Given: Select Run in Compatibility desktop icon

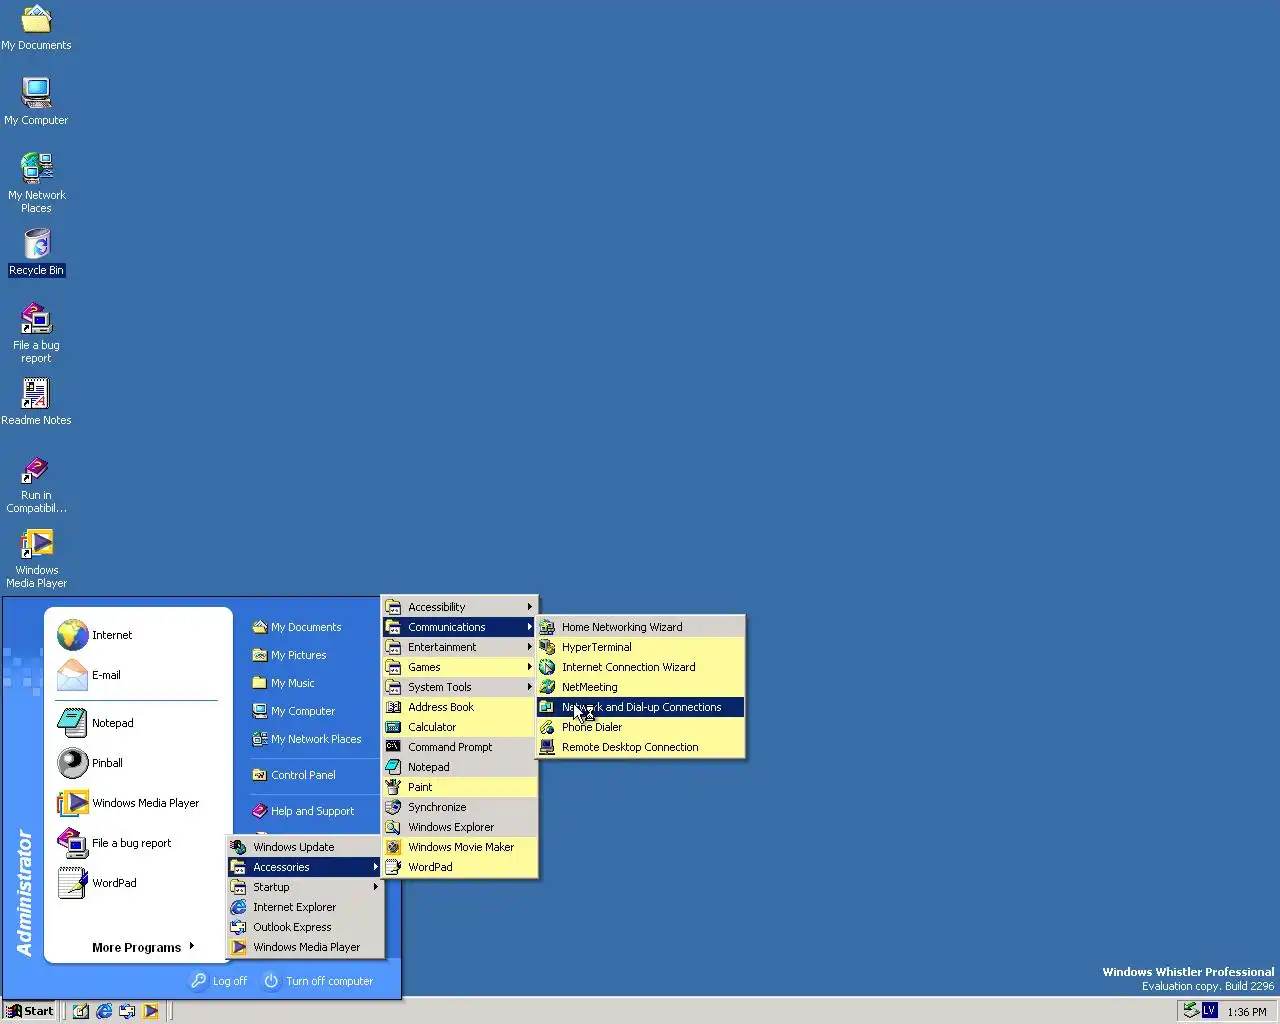Looking at the screenshot, I should (36, 485).
